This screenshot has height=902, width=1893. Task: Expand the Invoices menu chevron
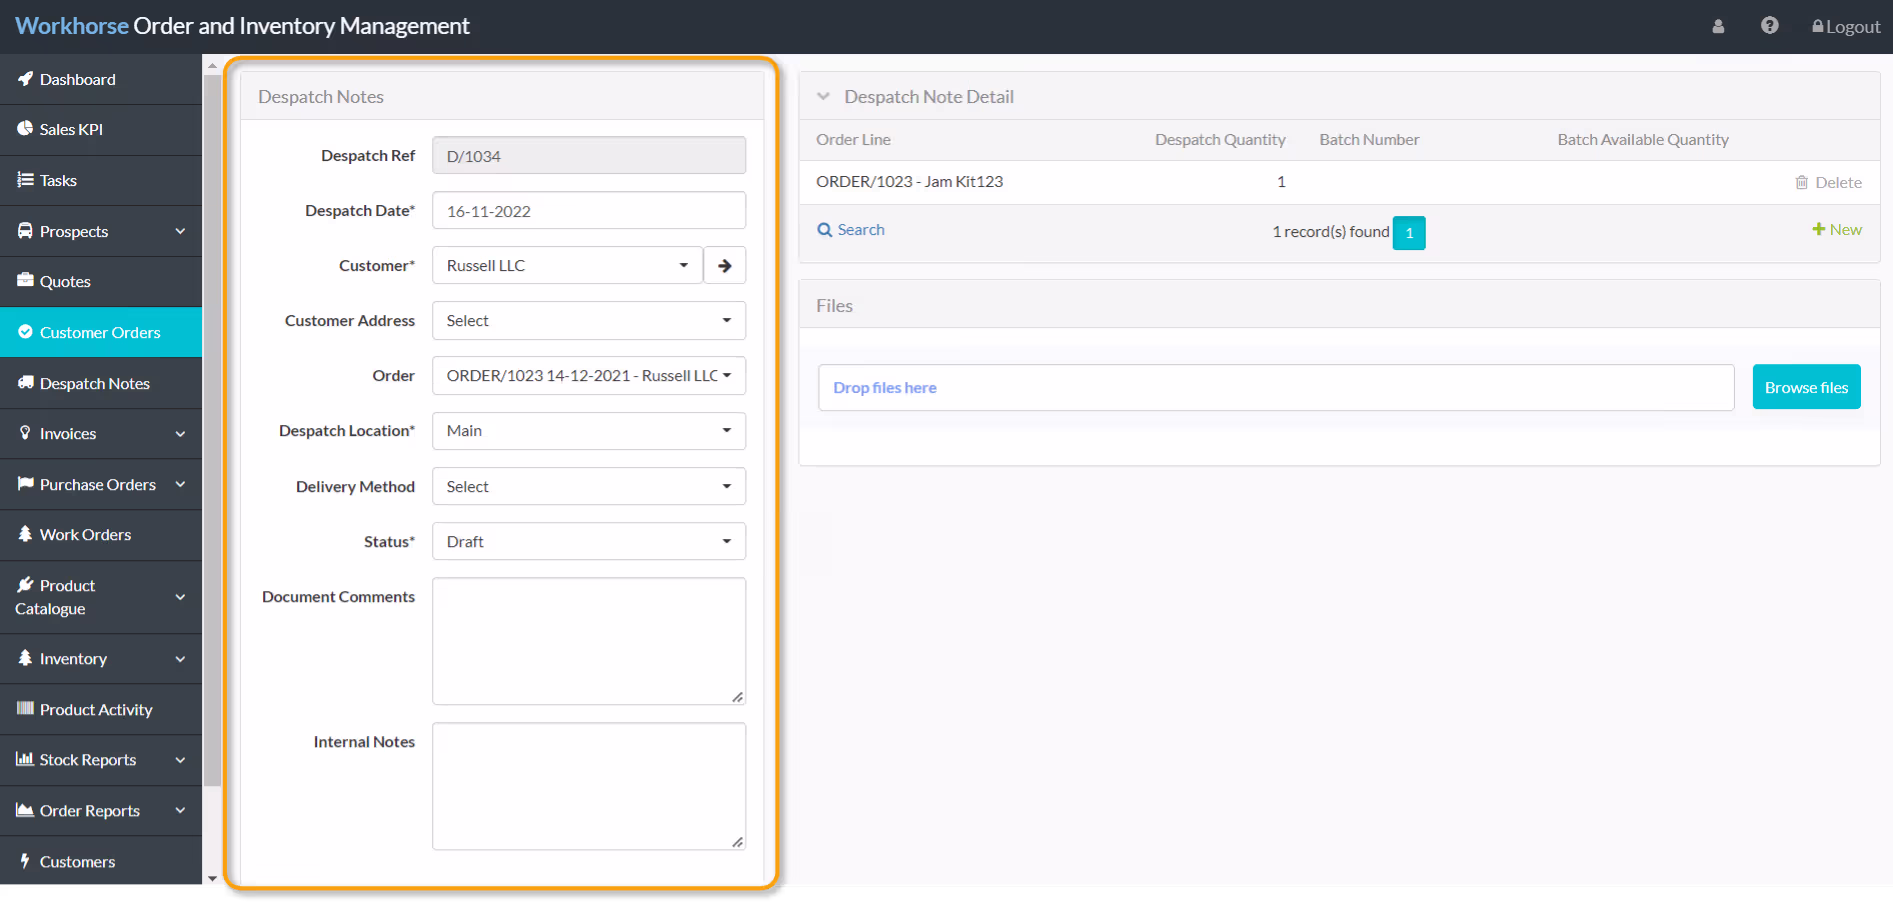(181, 434)
